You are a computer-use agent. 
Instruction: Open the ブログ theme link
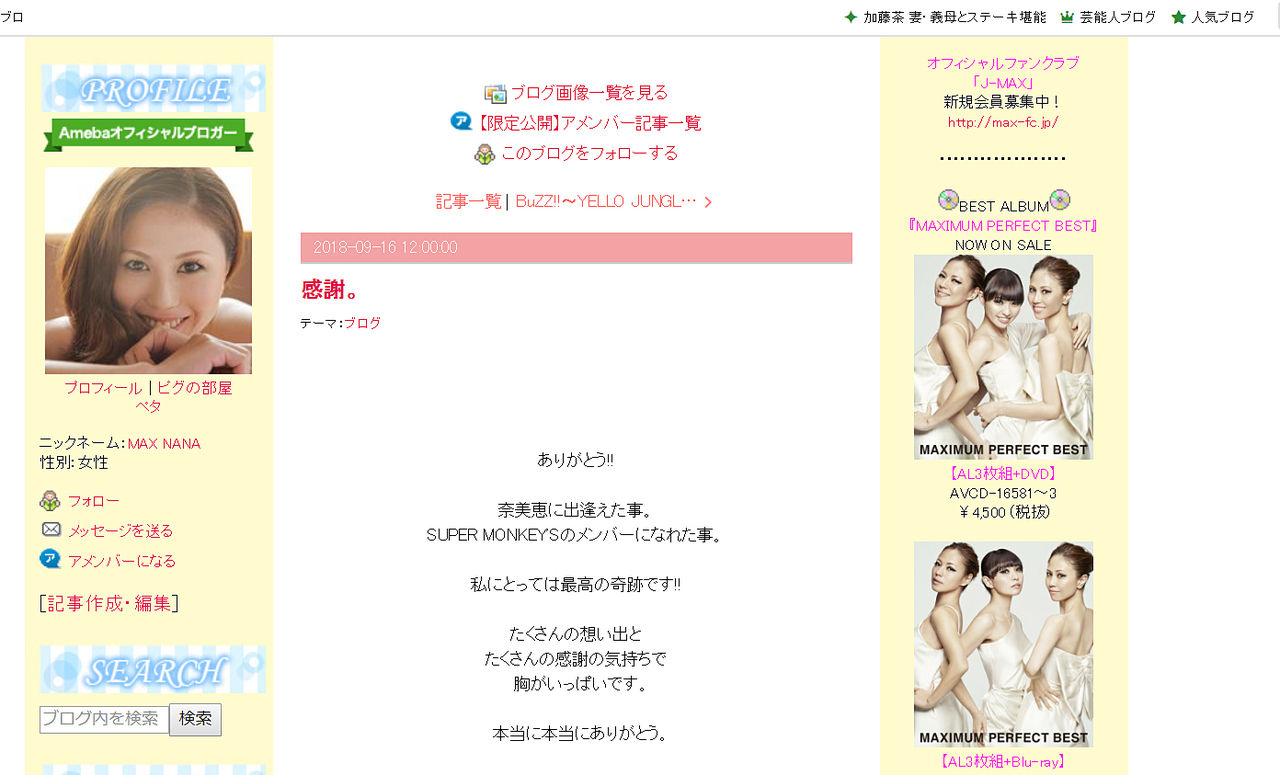click(x=362, y=323)
